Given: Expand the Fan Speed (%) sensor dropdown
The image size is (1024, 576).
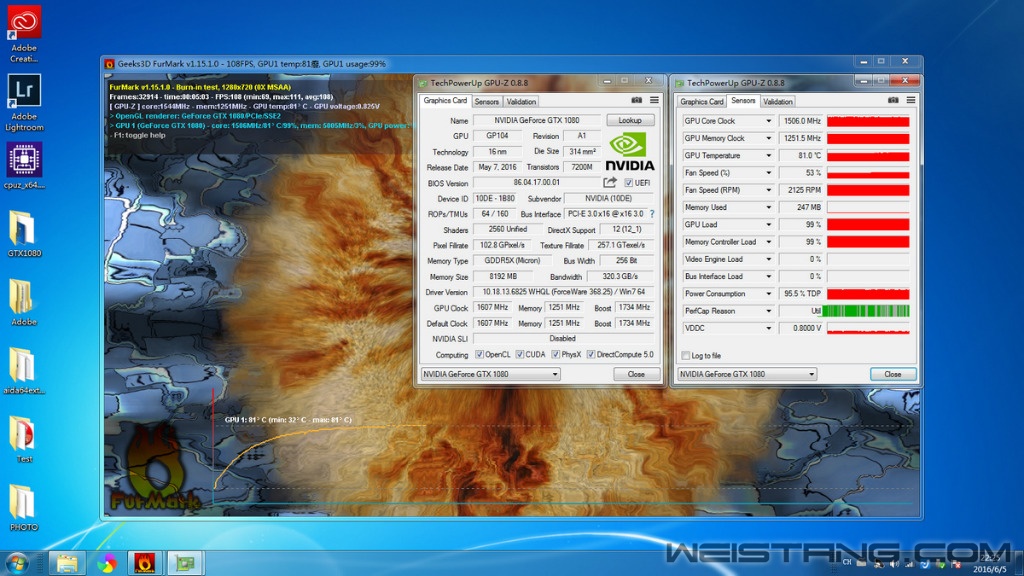Looking at the screenshot, I should point(768,173).
